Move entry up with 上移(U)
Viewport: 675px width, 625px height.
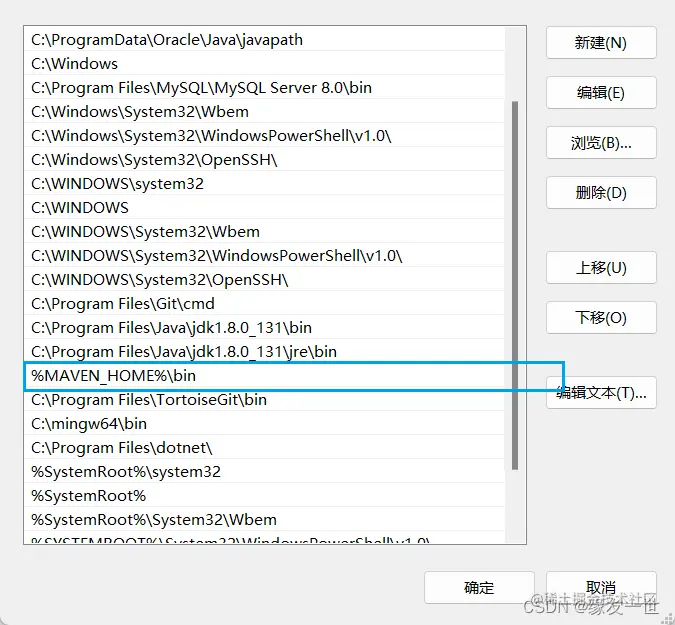(601, 268)
